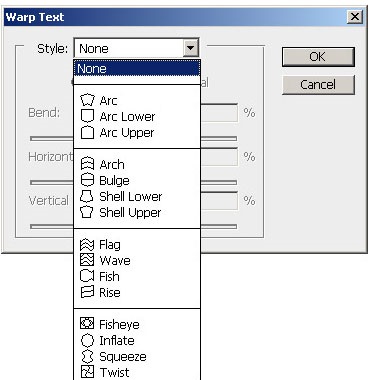Click the OK button

click(318, 57)
